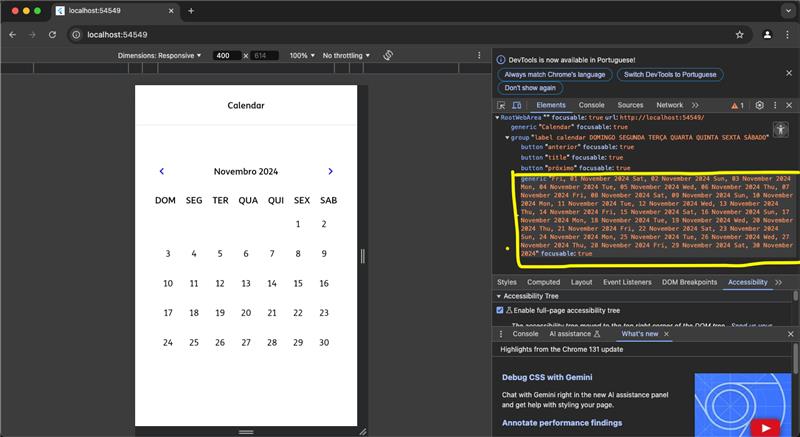Open the No throttling dropdown
This screenshot has width=800, height=437.
point(346,55)
